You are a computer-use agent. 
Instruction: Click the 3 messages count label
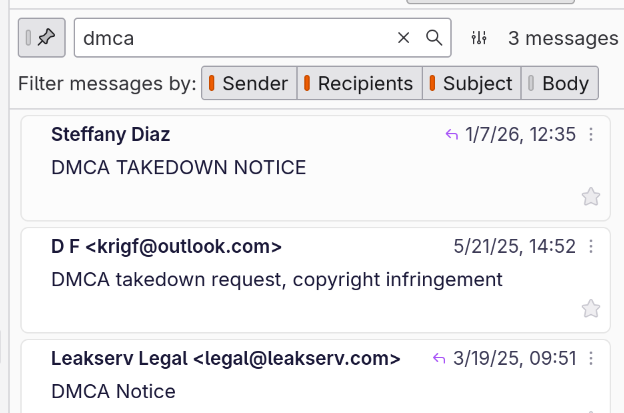point(563,38)
